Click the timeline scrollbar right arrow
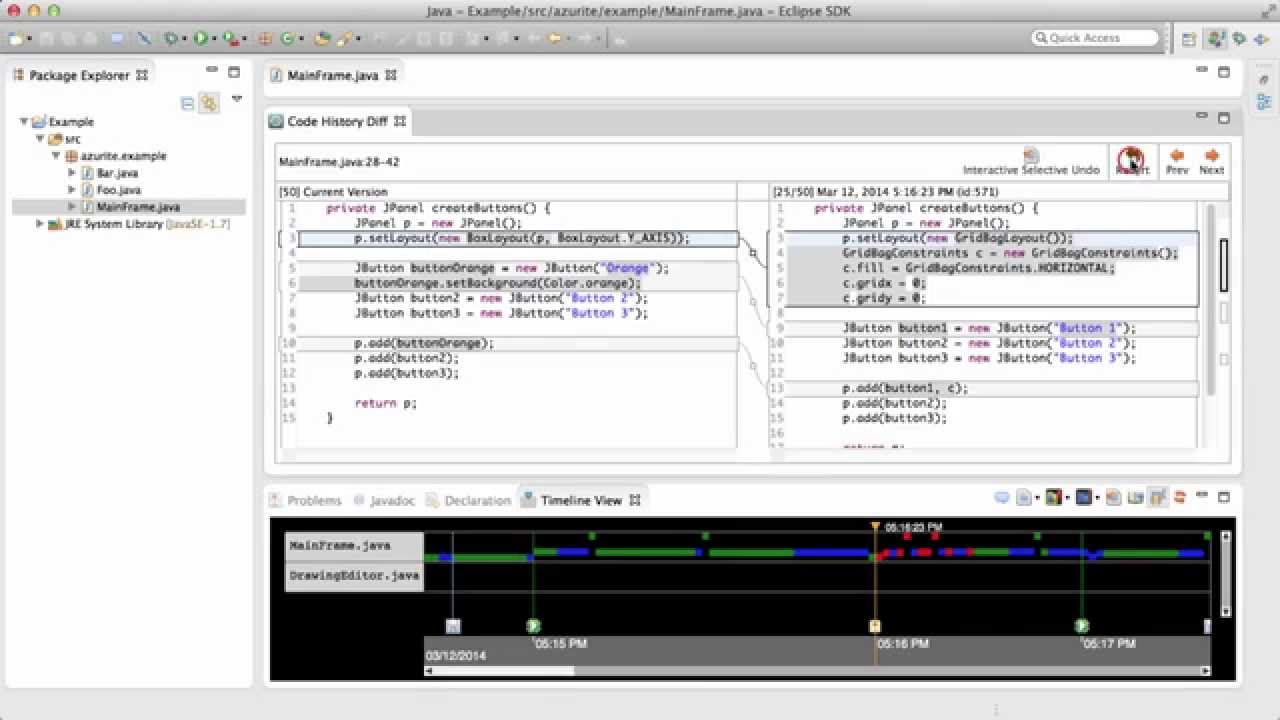This screenshot has width=1280, height=720. [x=1205, y=671]
